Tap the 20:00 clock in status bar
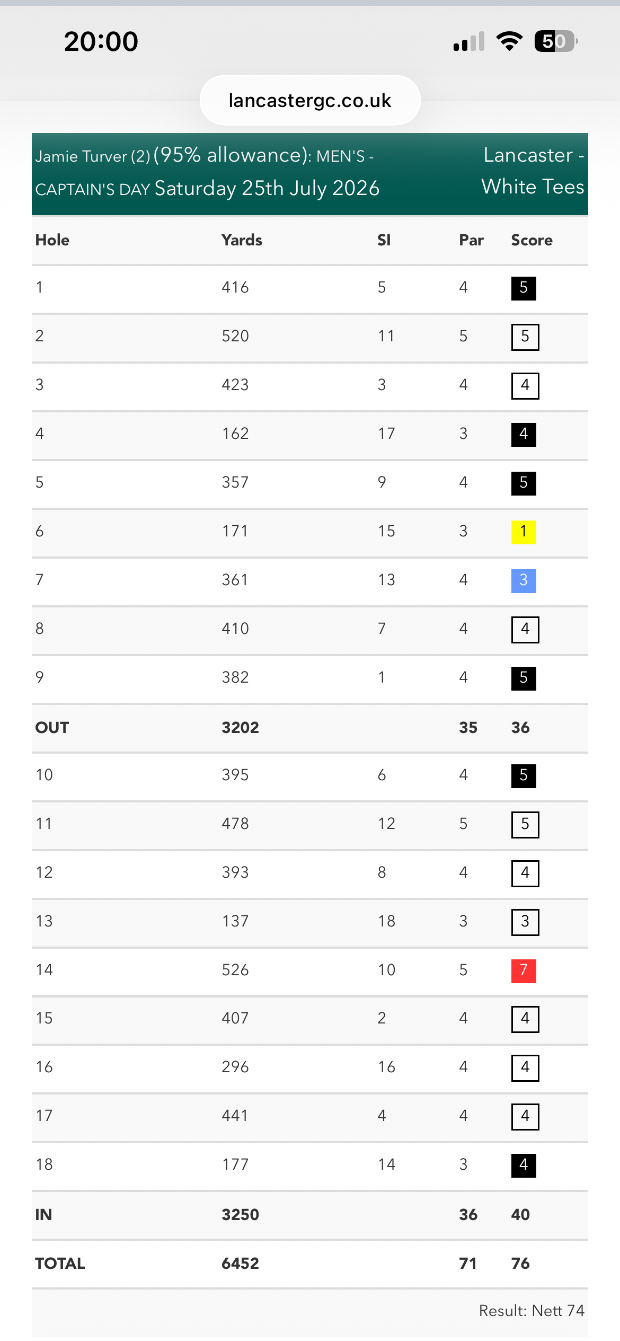This screenshot has width=620, height=1341. (x=101, y=41)
